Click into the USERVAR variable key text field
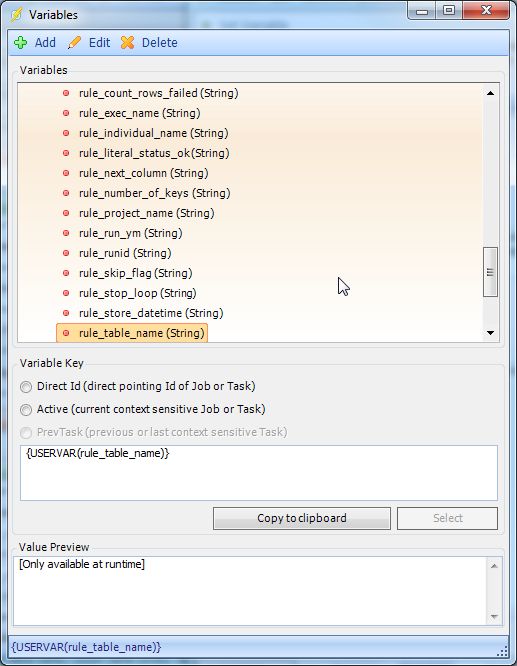Screen dimensions: 517x666 tap(259, 473)
